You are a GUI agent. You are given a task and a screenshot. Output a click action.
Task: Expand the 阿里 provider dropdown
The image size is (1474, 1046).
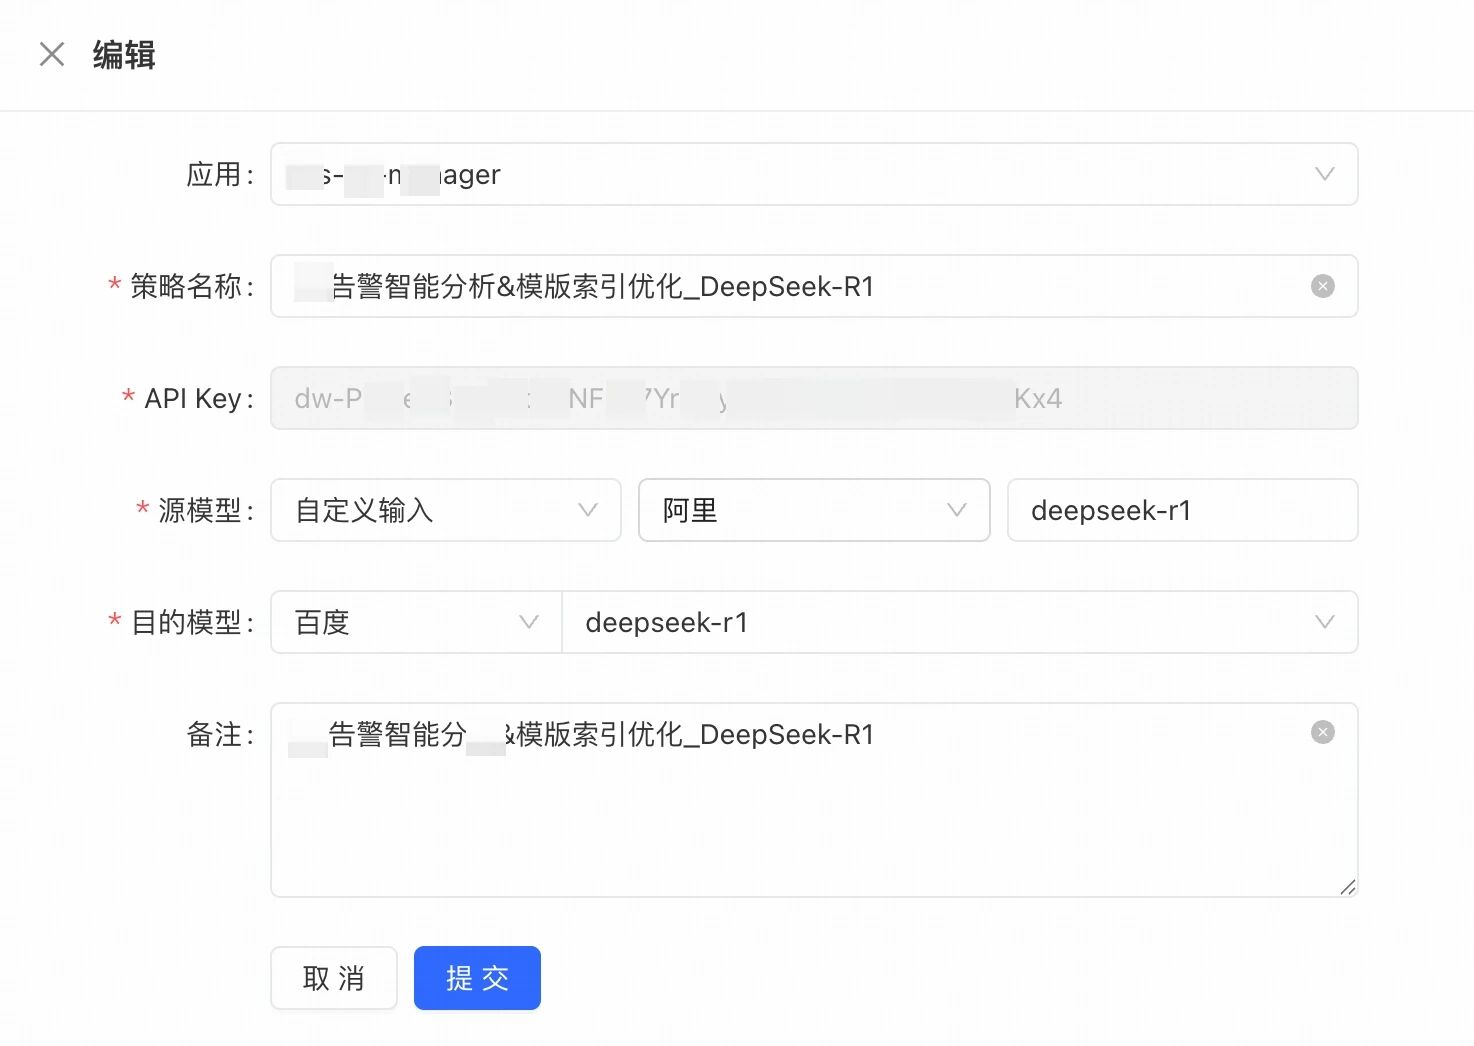(800, 511)
